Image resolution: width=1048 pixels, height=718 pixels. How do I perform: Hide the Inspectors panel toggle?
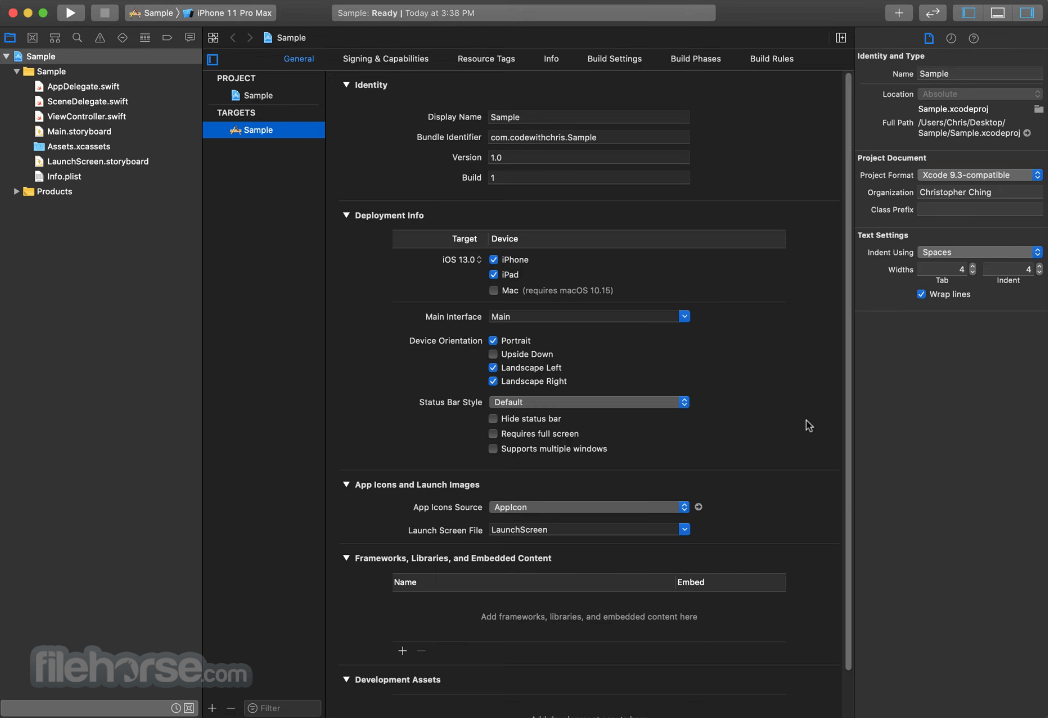pyautogui.click(x=1027, y=13)
